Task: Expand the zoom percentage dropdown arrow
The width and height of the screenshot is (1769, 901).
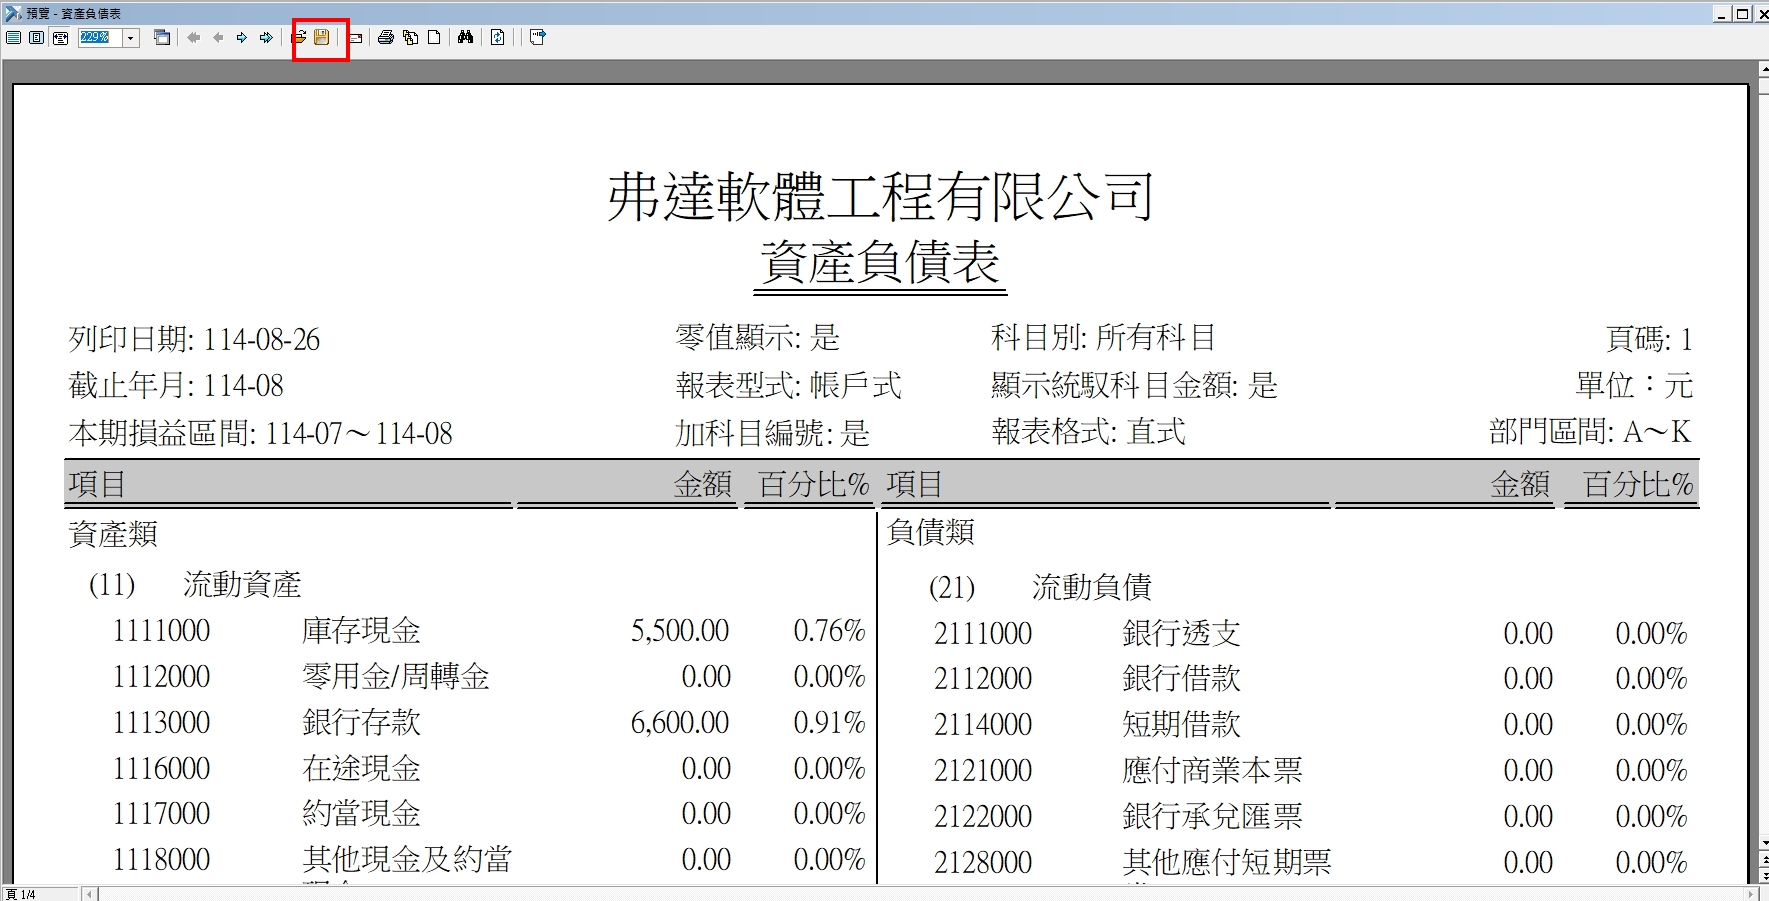Action: click(130, 38)
